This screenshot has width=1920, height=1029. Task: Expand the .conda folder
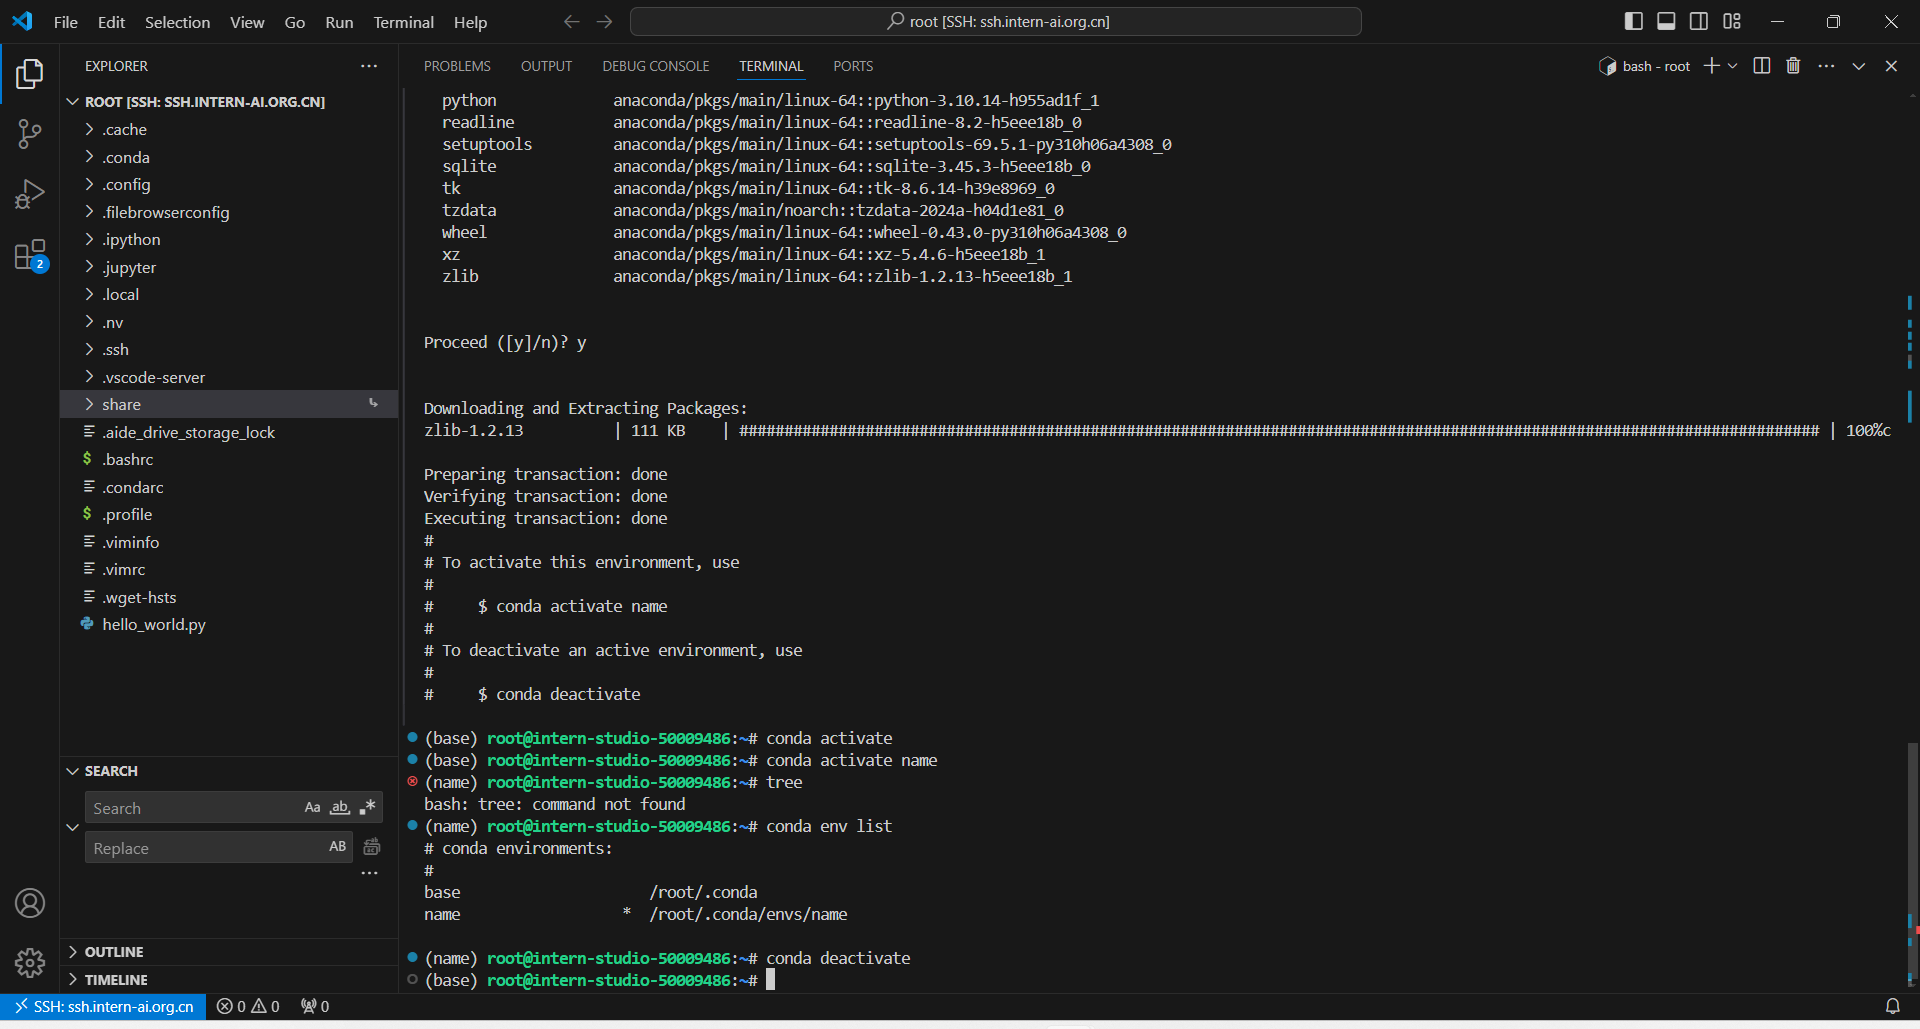(x=229, y=157)
